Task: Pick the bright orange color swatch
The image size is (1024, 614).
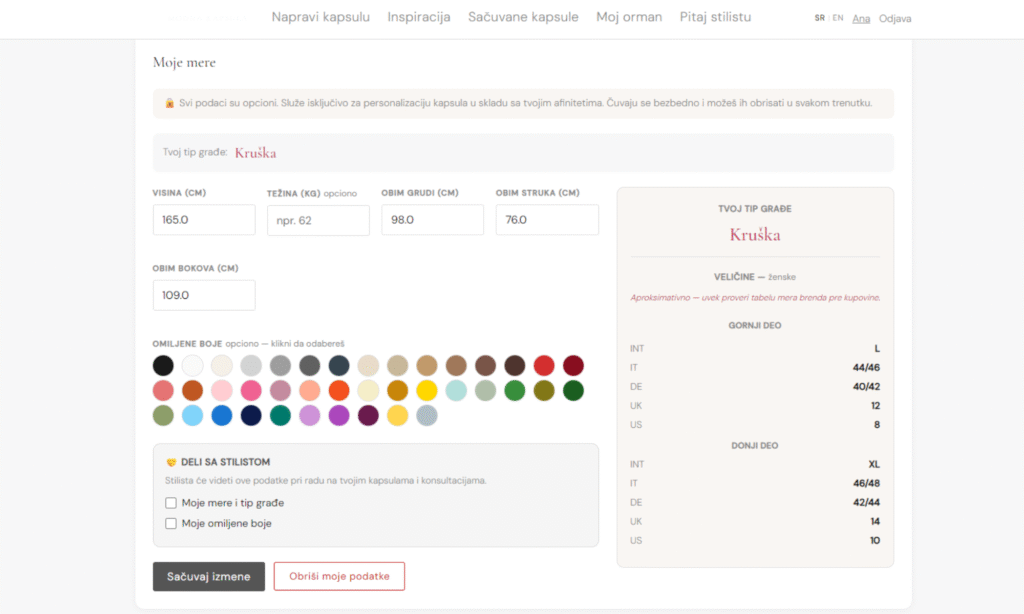Action: point(339,391)
